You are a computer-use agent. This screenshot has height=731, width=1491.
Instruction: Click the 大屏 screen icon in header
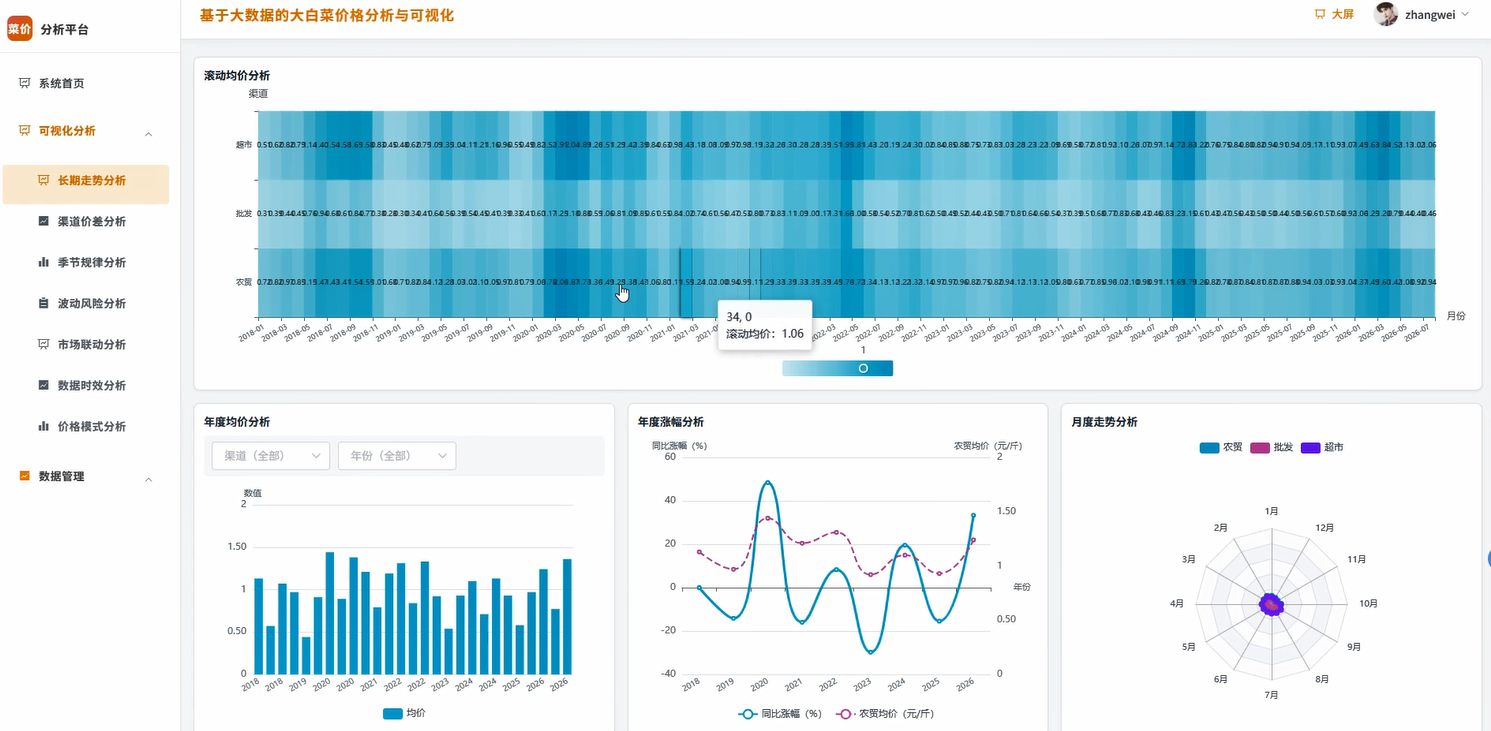pyautogui.click(x=1320, y=14)
